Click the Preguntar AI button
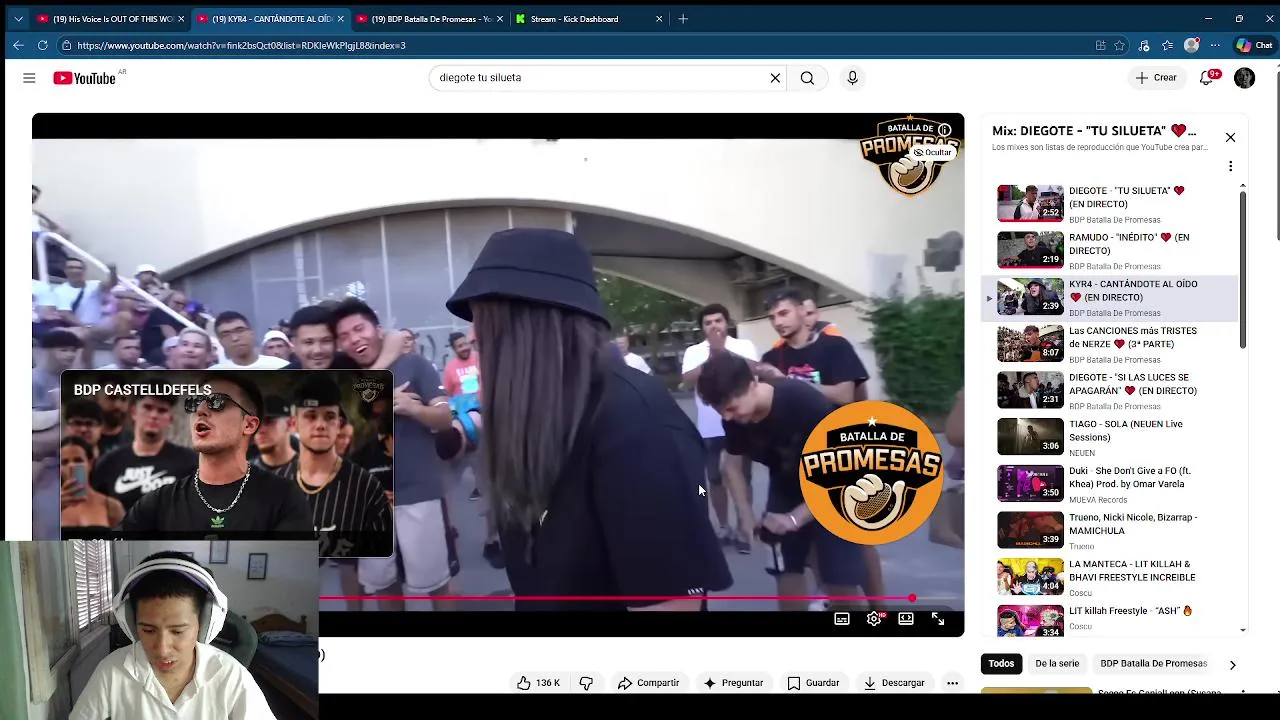 coord(733,683)
